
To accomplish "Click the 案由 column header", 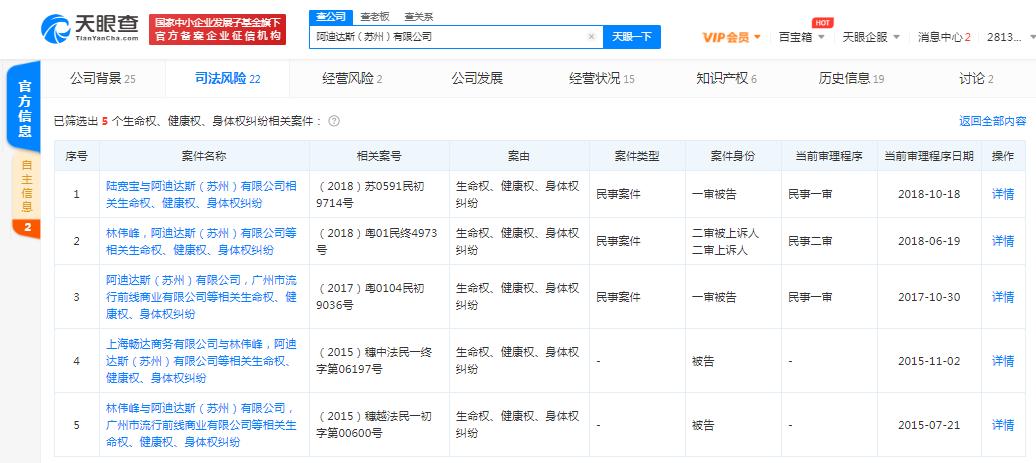I will pos(519,157).
